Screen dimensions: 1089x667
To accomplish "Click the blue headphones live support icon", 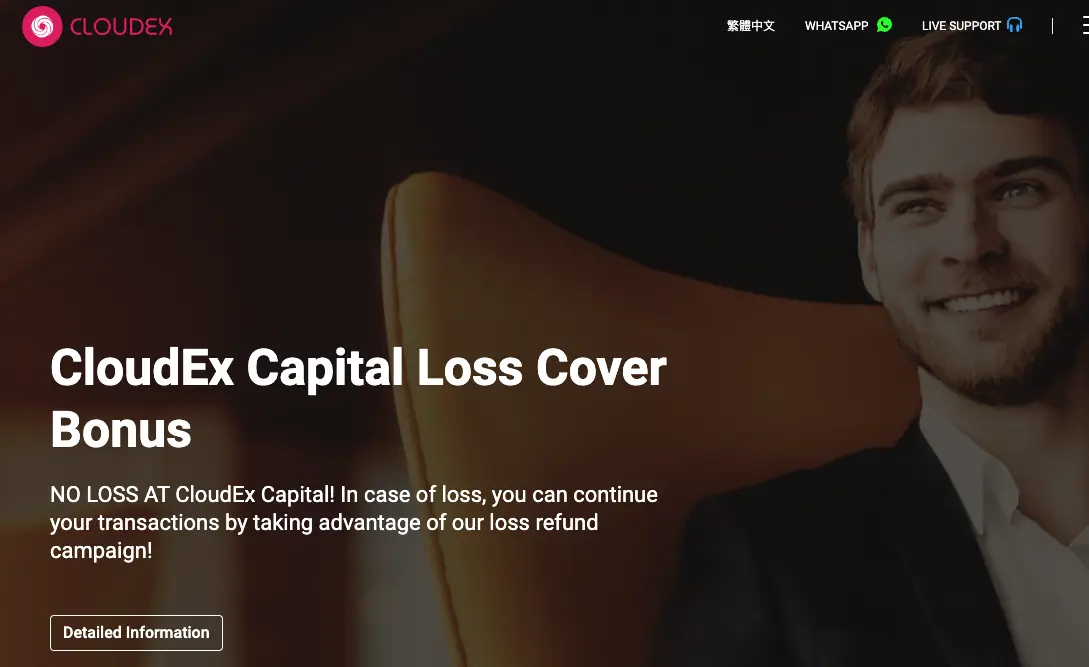I will 1014,25.
